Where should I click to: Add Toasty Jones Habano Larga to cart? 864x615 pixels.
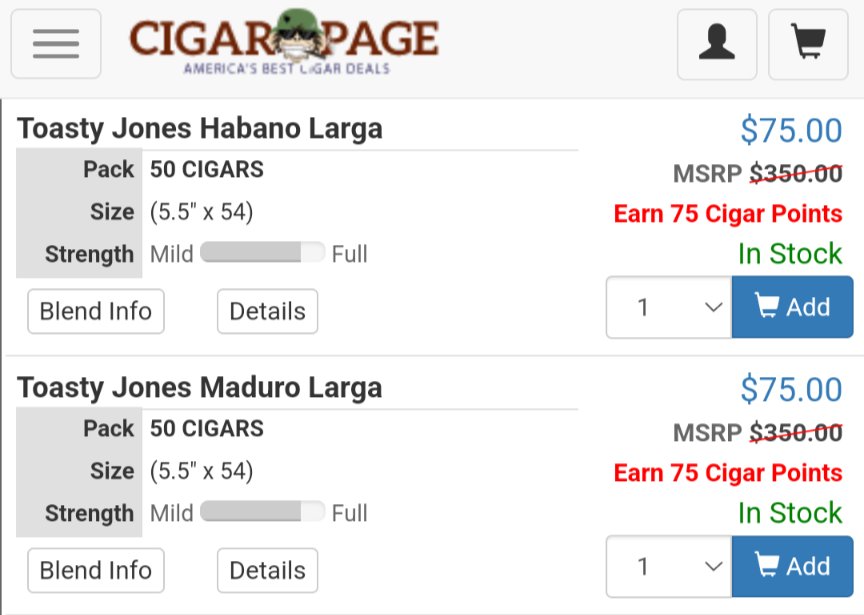click(x=792, y=307)
